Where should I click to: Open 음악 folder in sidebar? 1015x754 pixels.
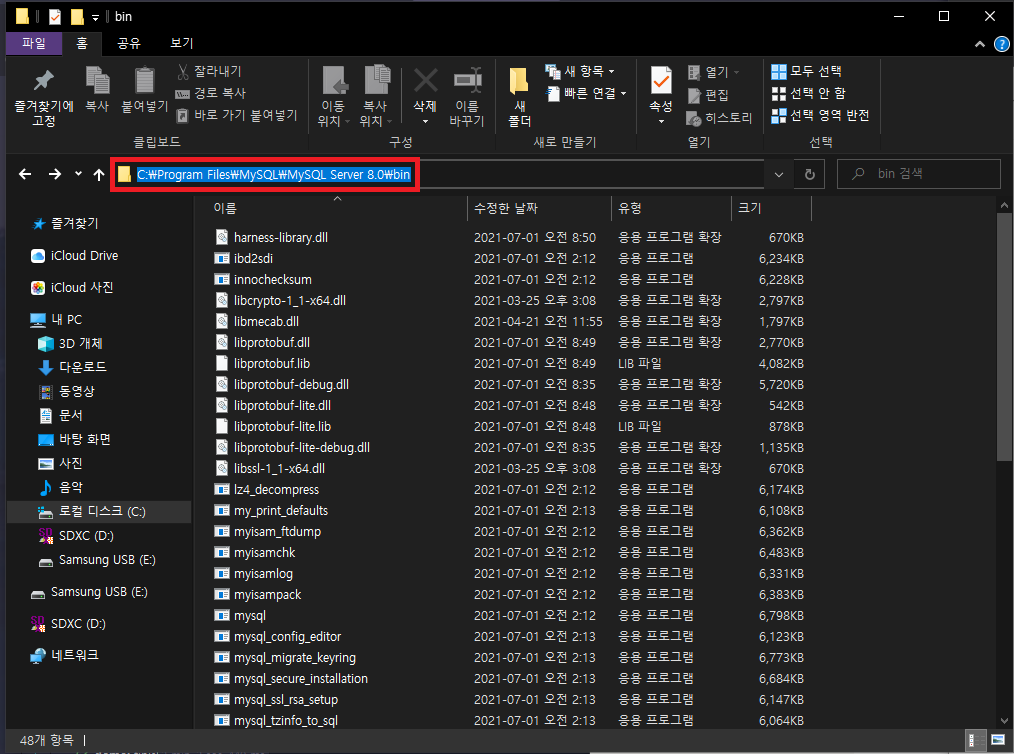tap(61, 487)
